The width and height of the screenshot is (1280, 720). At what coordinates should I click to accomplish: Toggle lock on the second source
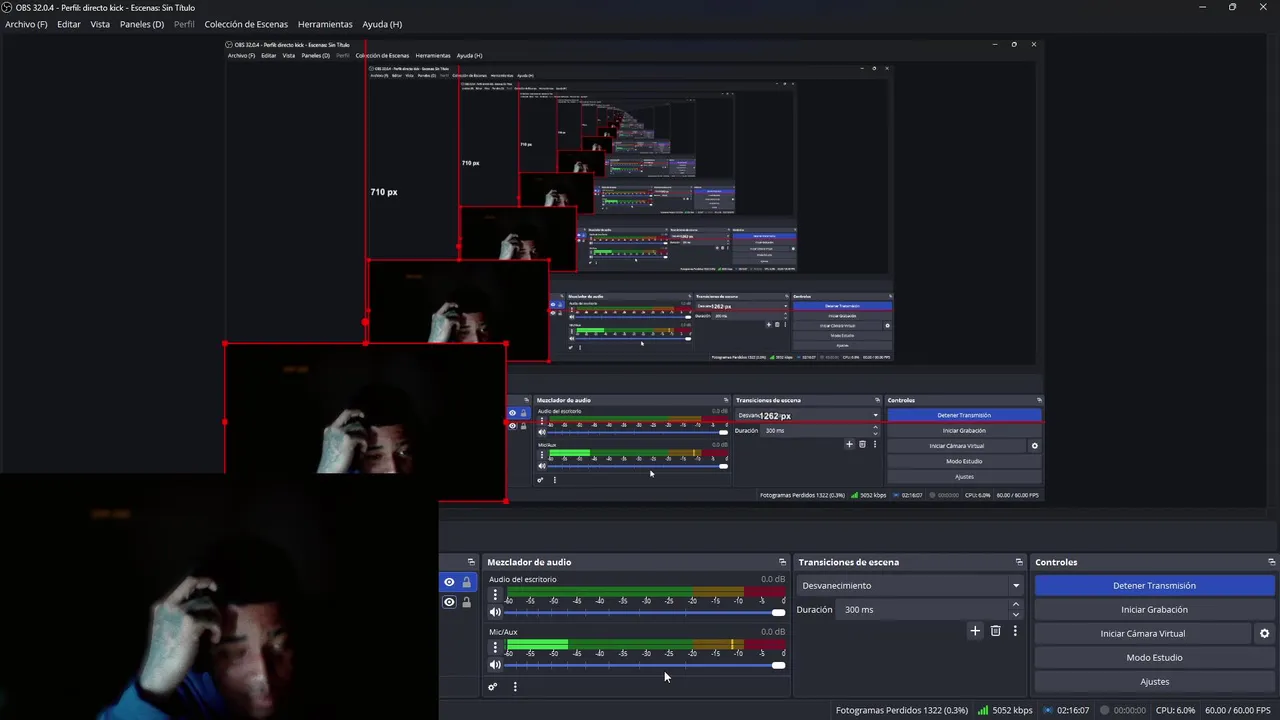coord(466,602)
